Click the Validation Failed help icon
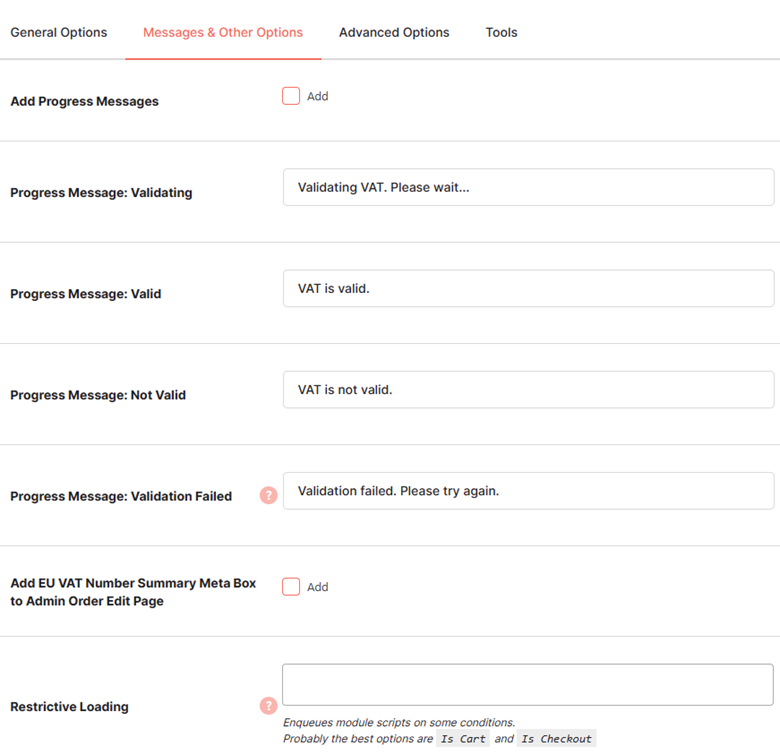The height and width of the screenshot is (755, 780). pyautogui.click(x=269, y=495)
